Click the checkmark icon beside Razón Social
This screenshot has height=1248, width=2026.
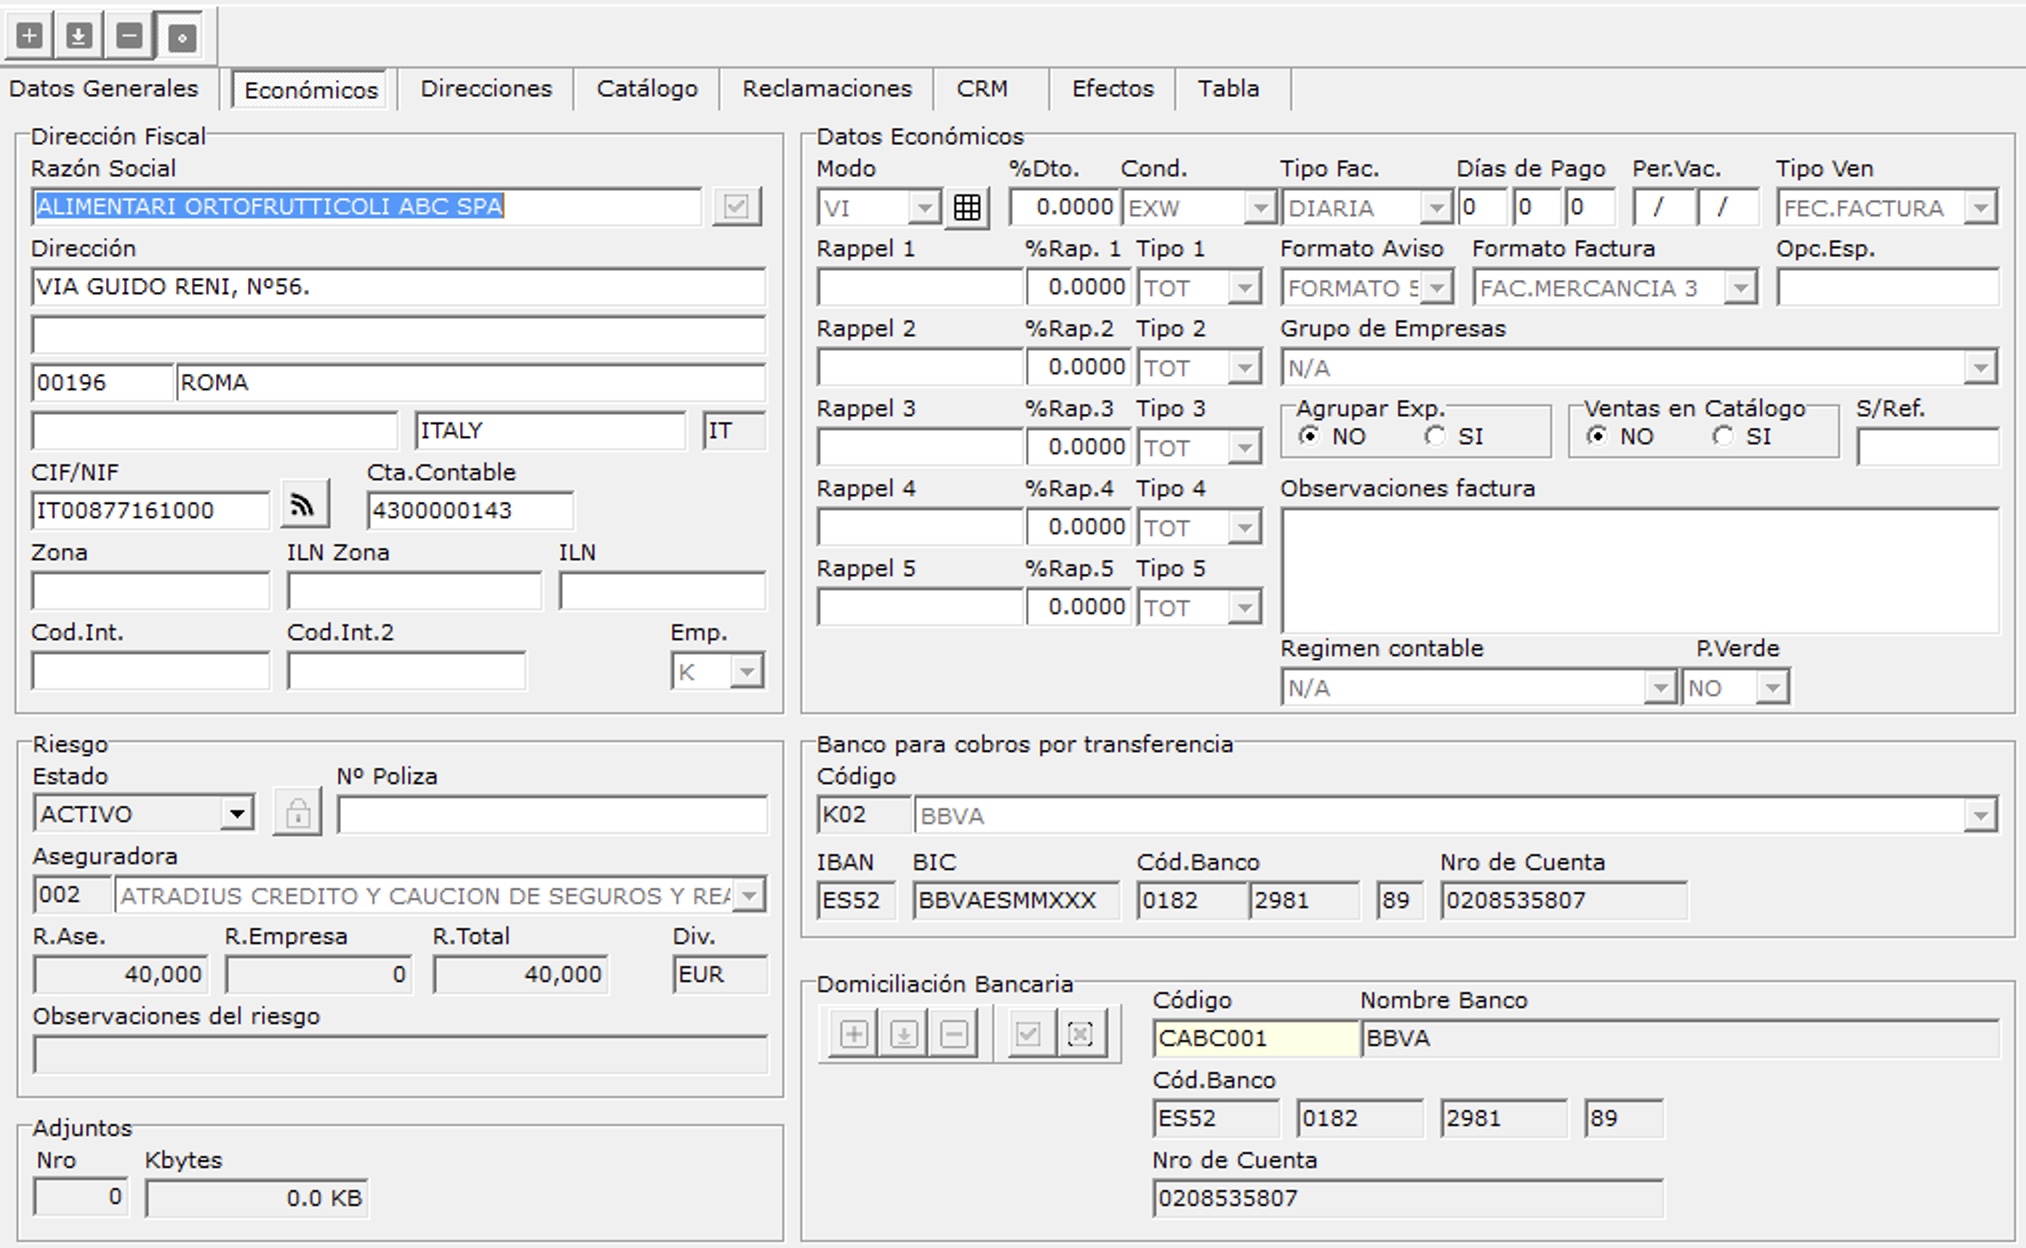tap(736, 207)
